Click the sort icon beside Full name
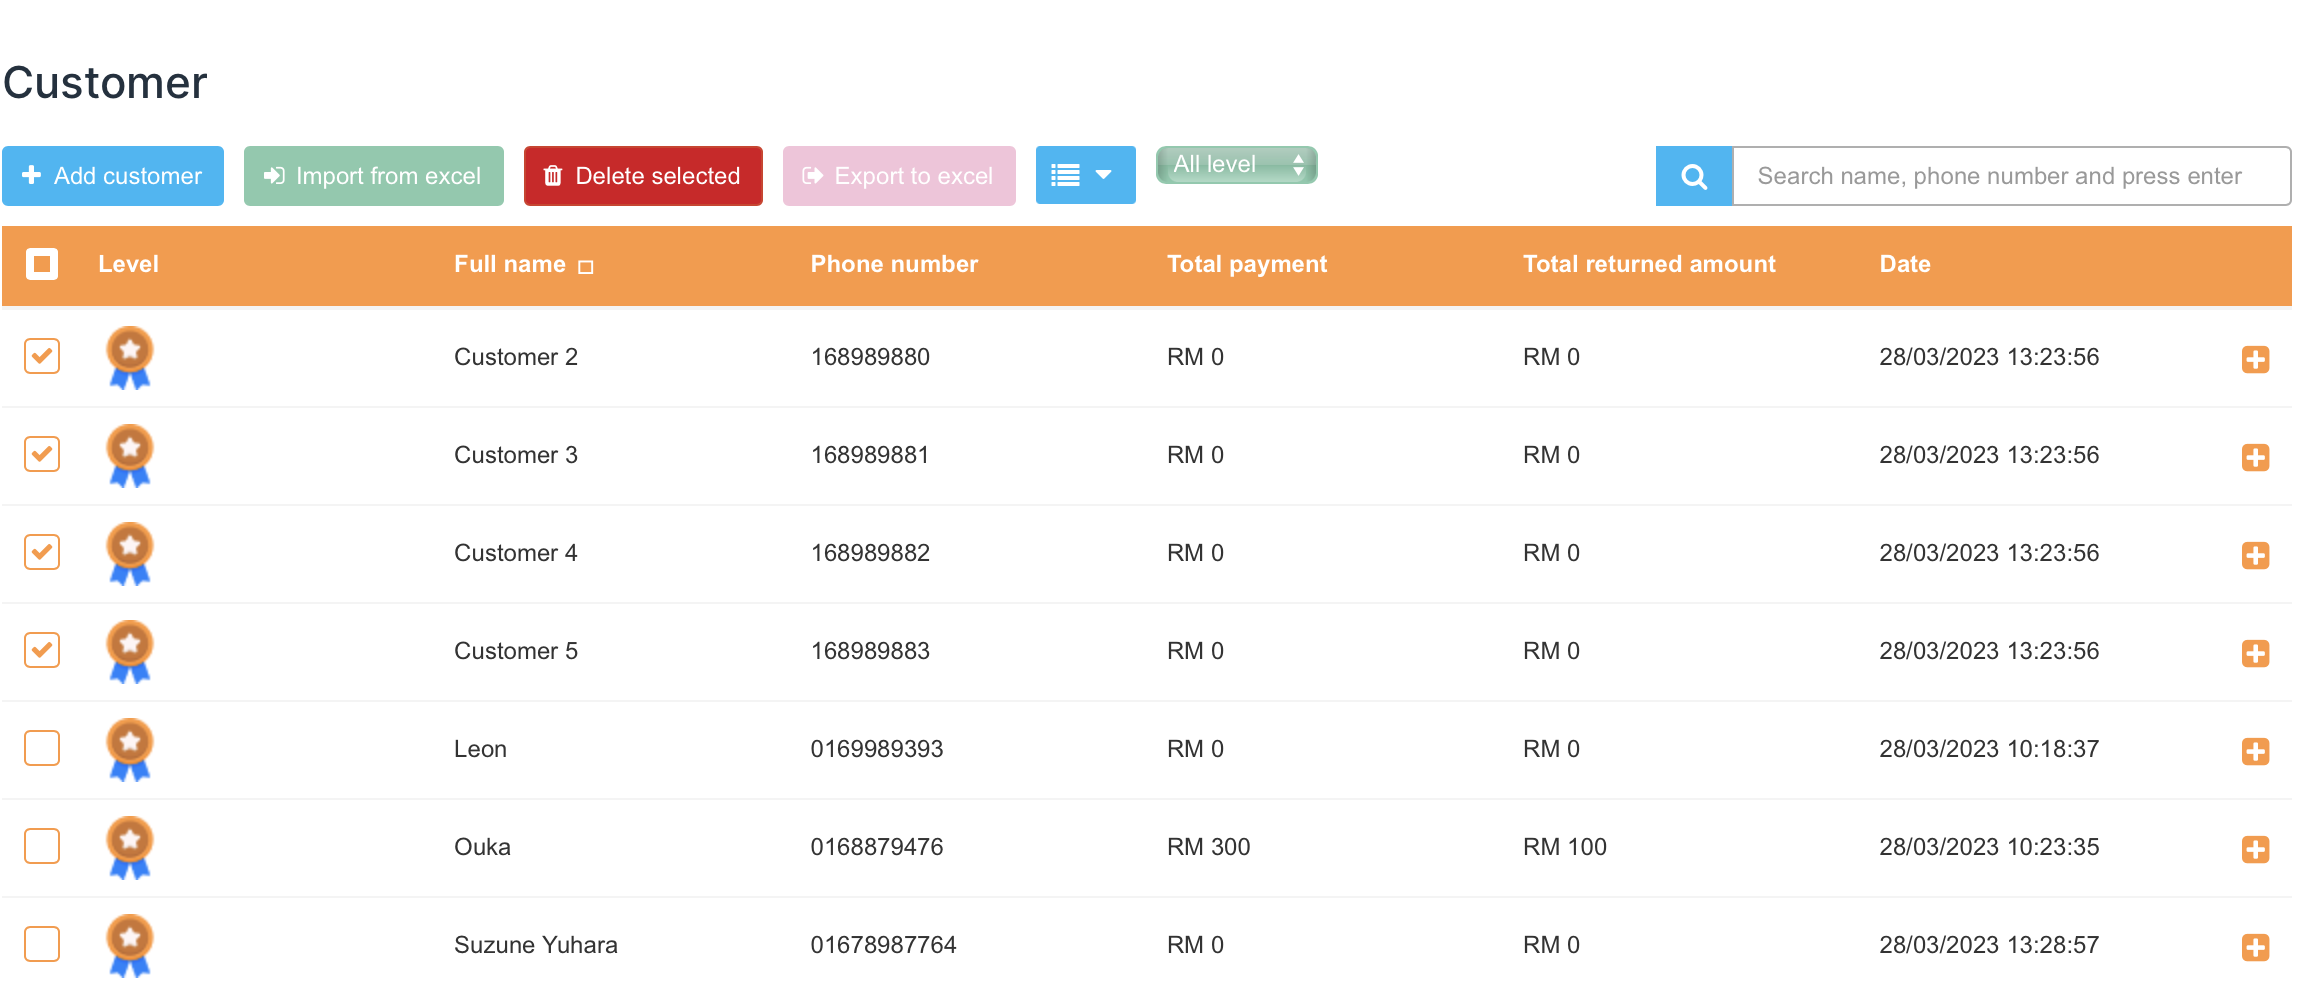 pos(586,267)
